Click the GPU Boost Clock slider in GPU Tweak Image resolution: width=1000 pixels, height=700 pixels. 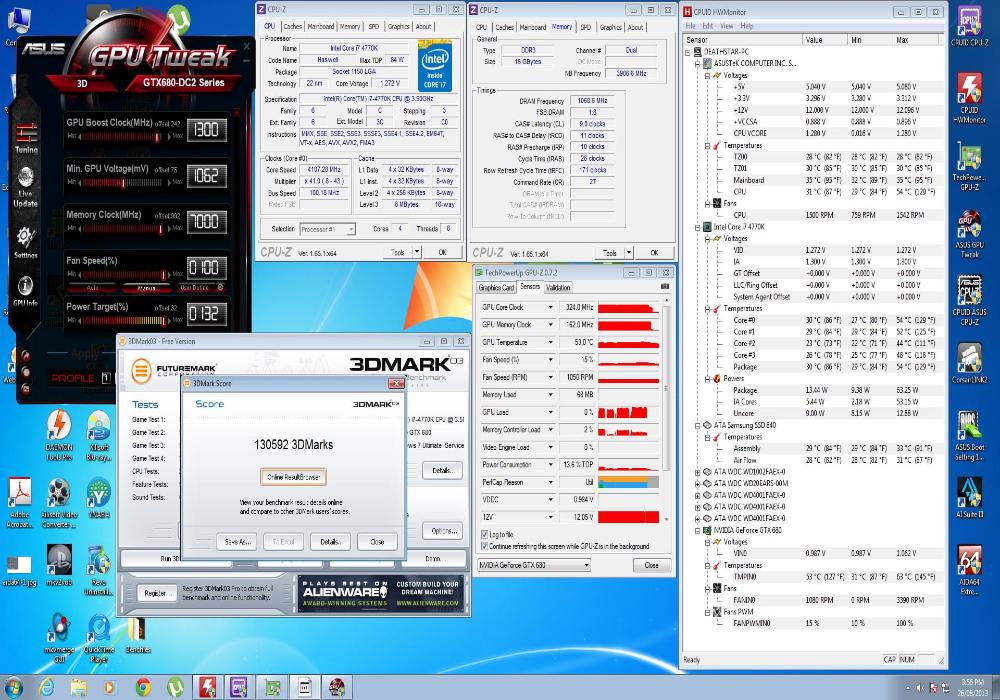(122, 136)
